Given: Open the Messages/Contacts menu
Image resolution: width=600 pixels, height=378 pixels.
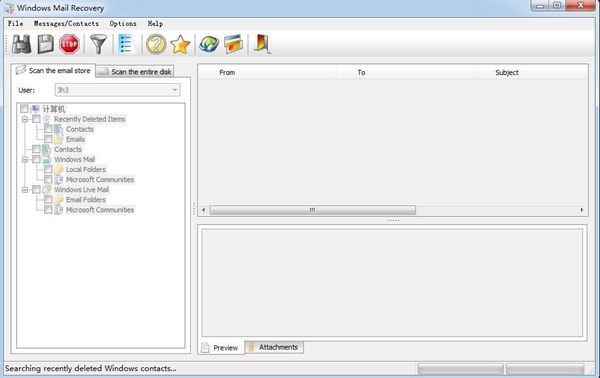Looking at the screenshot, I should tap(66, 24).
